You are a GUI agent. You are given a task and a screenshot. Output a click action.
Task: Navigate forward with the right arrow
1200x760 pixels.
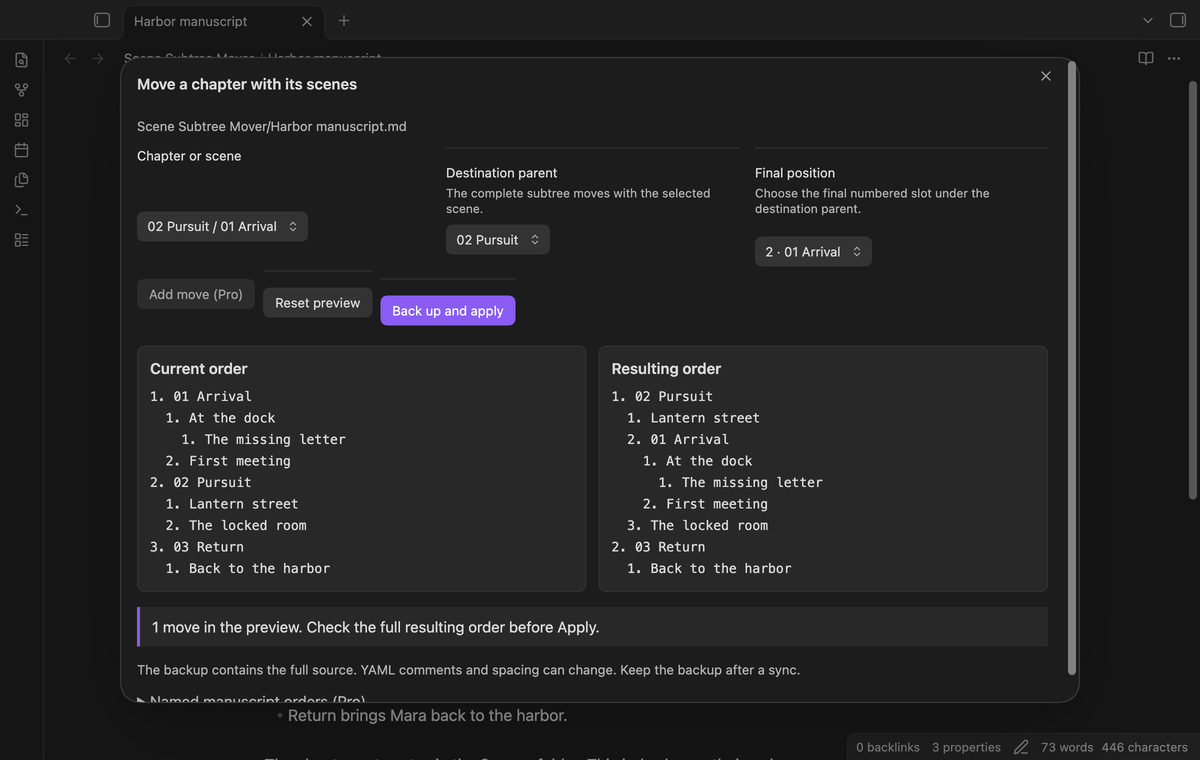pos(98,58)
